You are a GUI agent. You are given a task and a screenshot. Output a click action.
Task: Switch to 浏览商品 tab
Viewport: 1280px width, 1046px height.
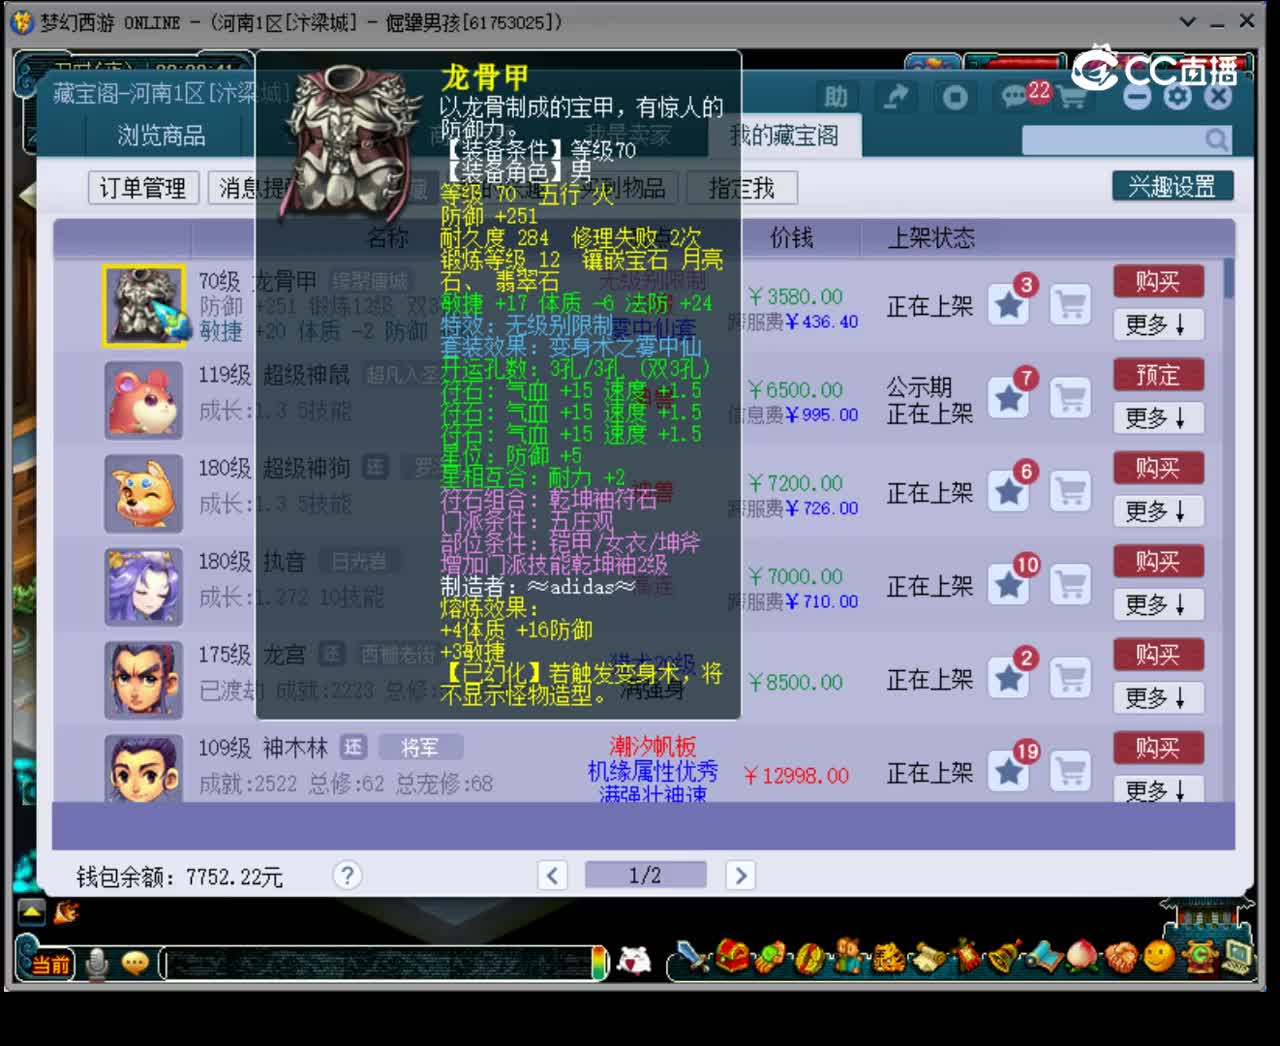coord(161,135)
